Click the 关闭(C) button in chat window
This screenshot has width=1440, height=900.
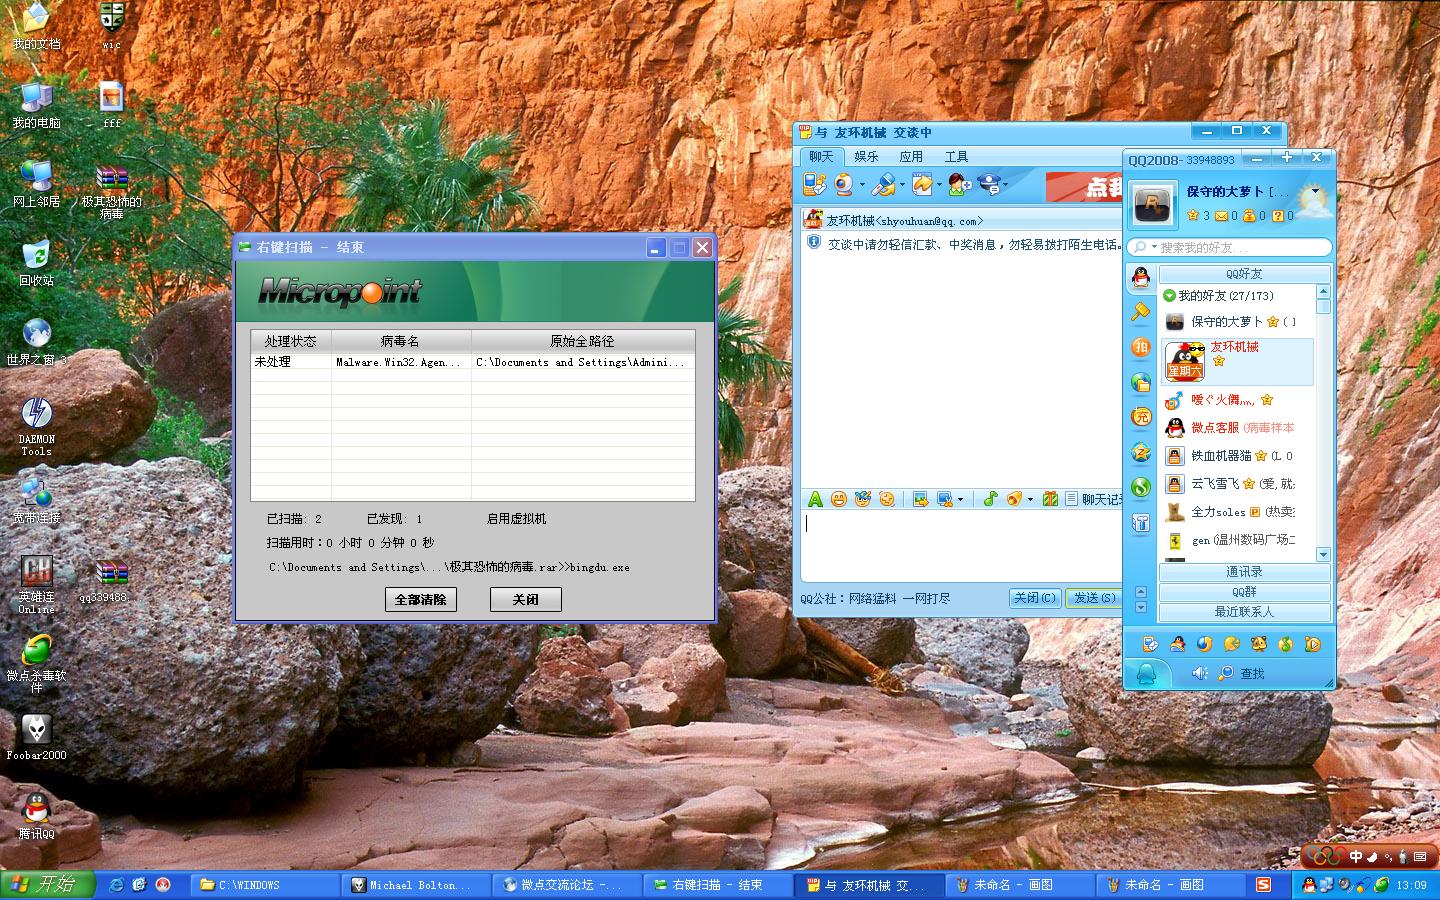[x=1035, y=598]
